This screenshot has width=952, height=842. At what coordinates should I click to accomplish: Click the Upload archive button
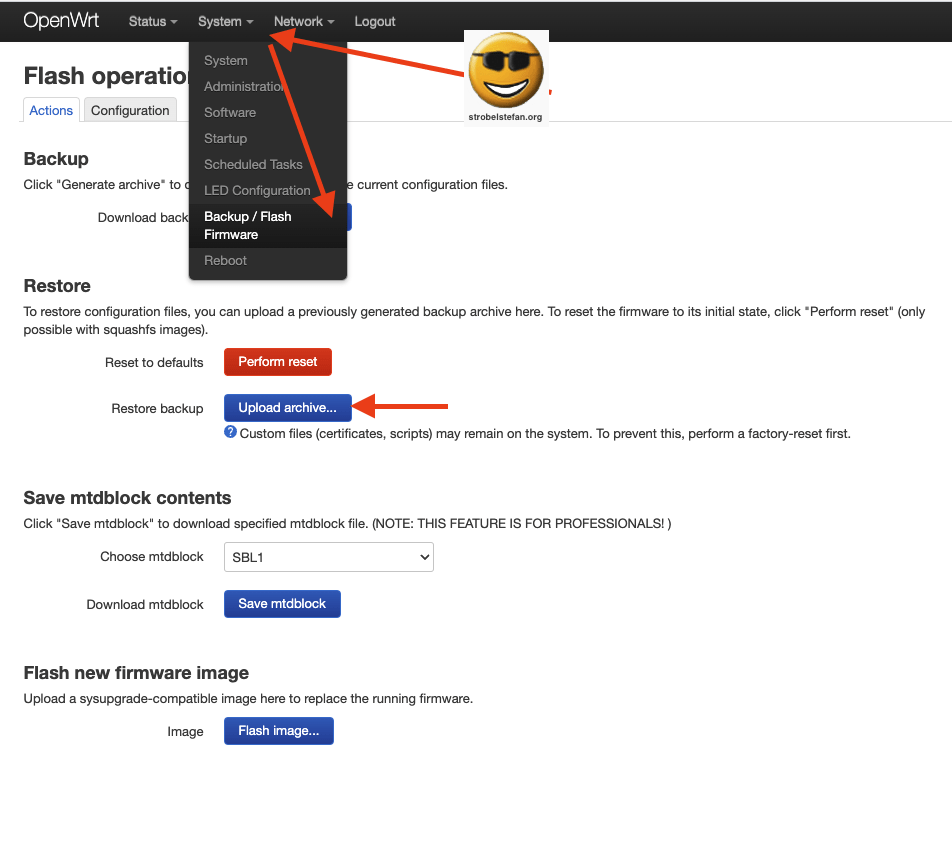click(x=287, y=407)
